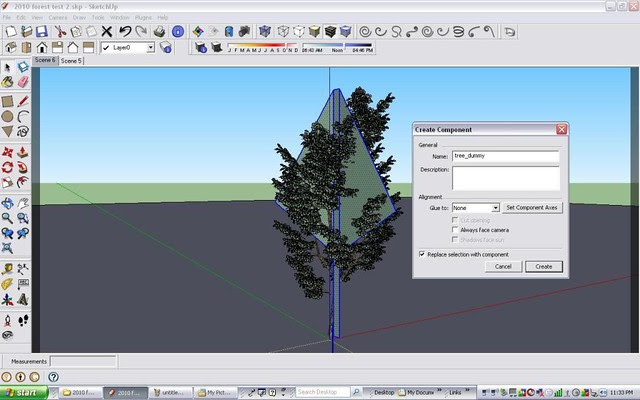Switch to Wireframe face style
The height and width of the screenshot is (400, 640).
click(x=283, y=31)
